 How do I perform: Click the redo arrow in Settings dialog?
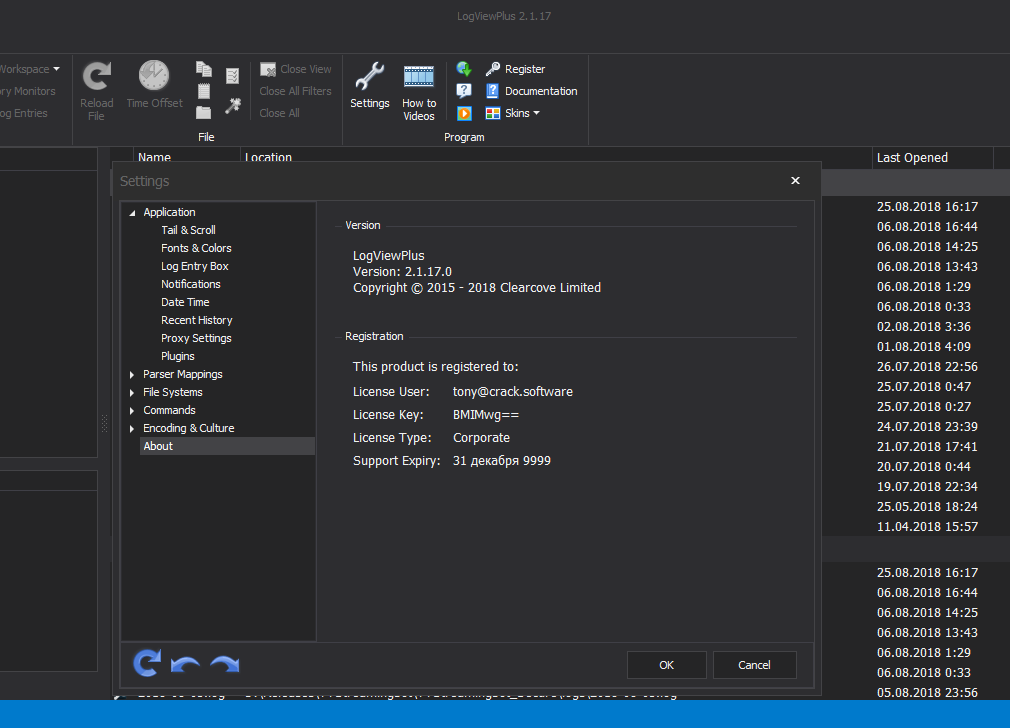[x=225, y=664]
